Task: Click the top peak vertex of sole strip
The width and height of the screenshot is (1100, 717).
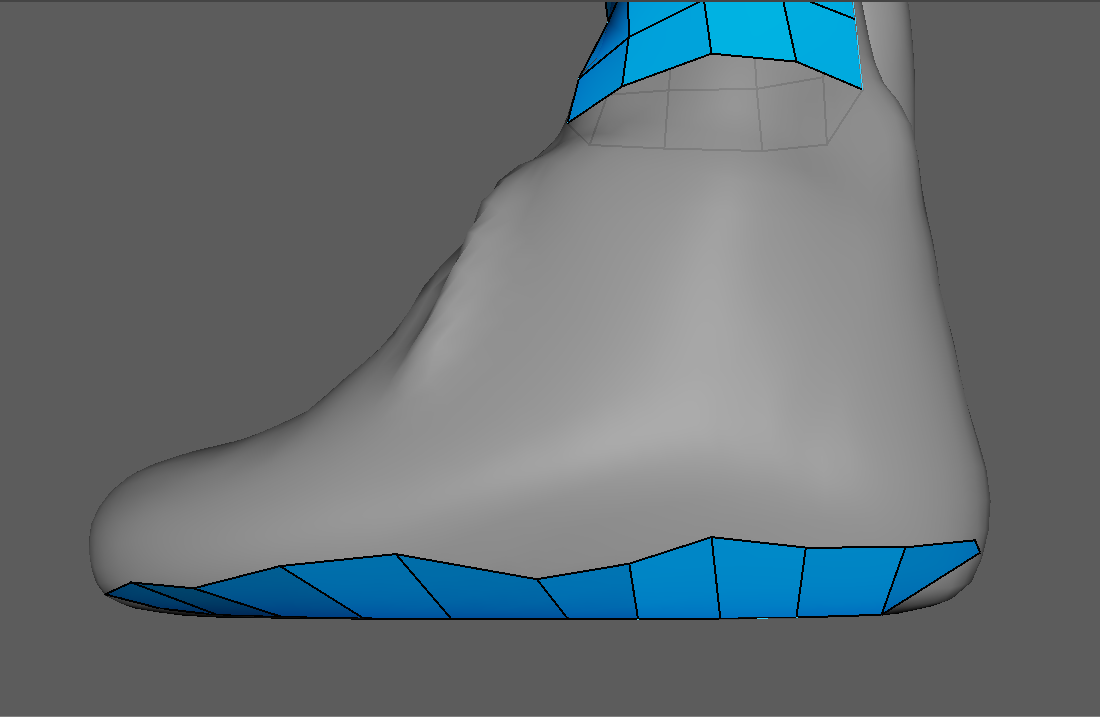Action: 713,537
